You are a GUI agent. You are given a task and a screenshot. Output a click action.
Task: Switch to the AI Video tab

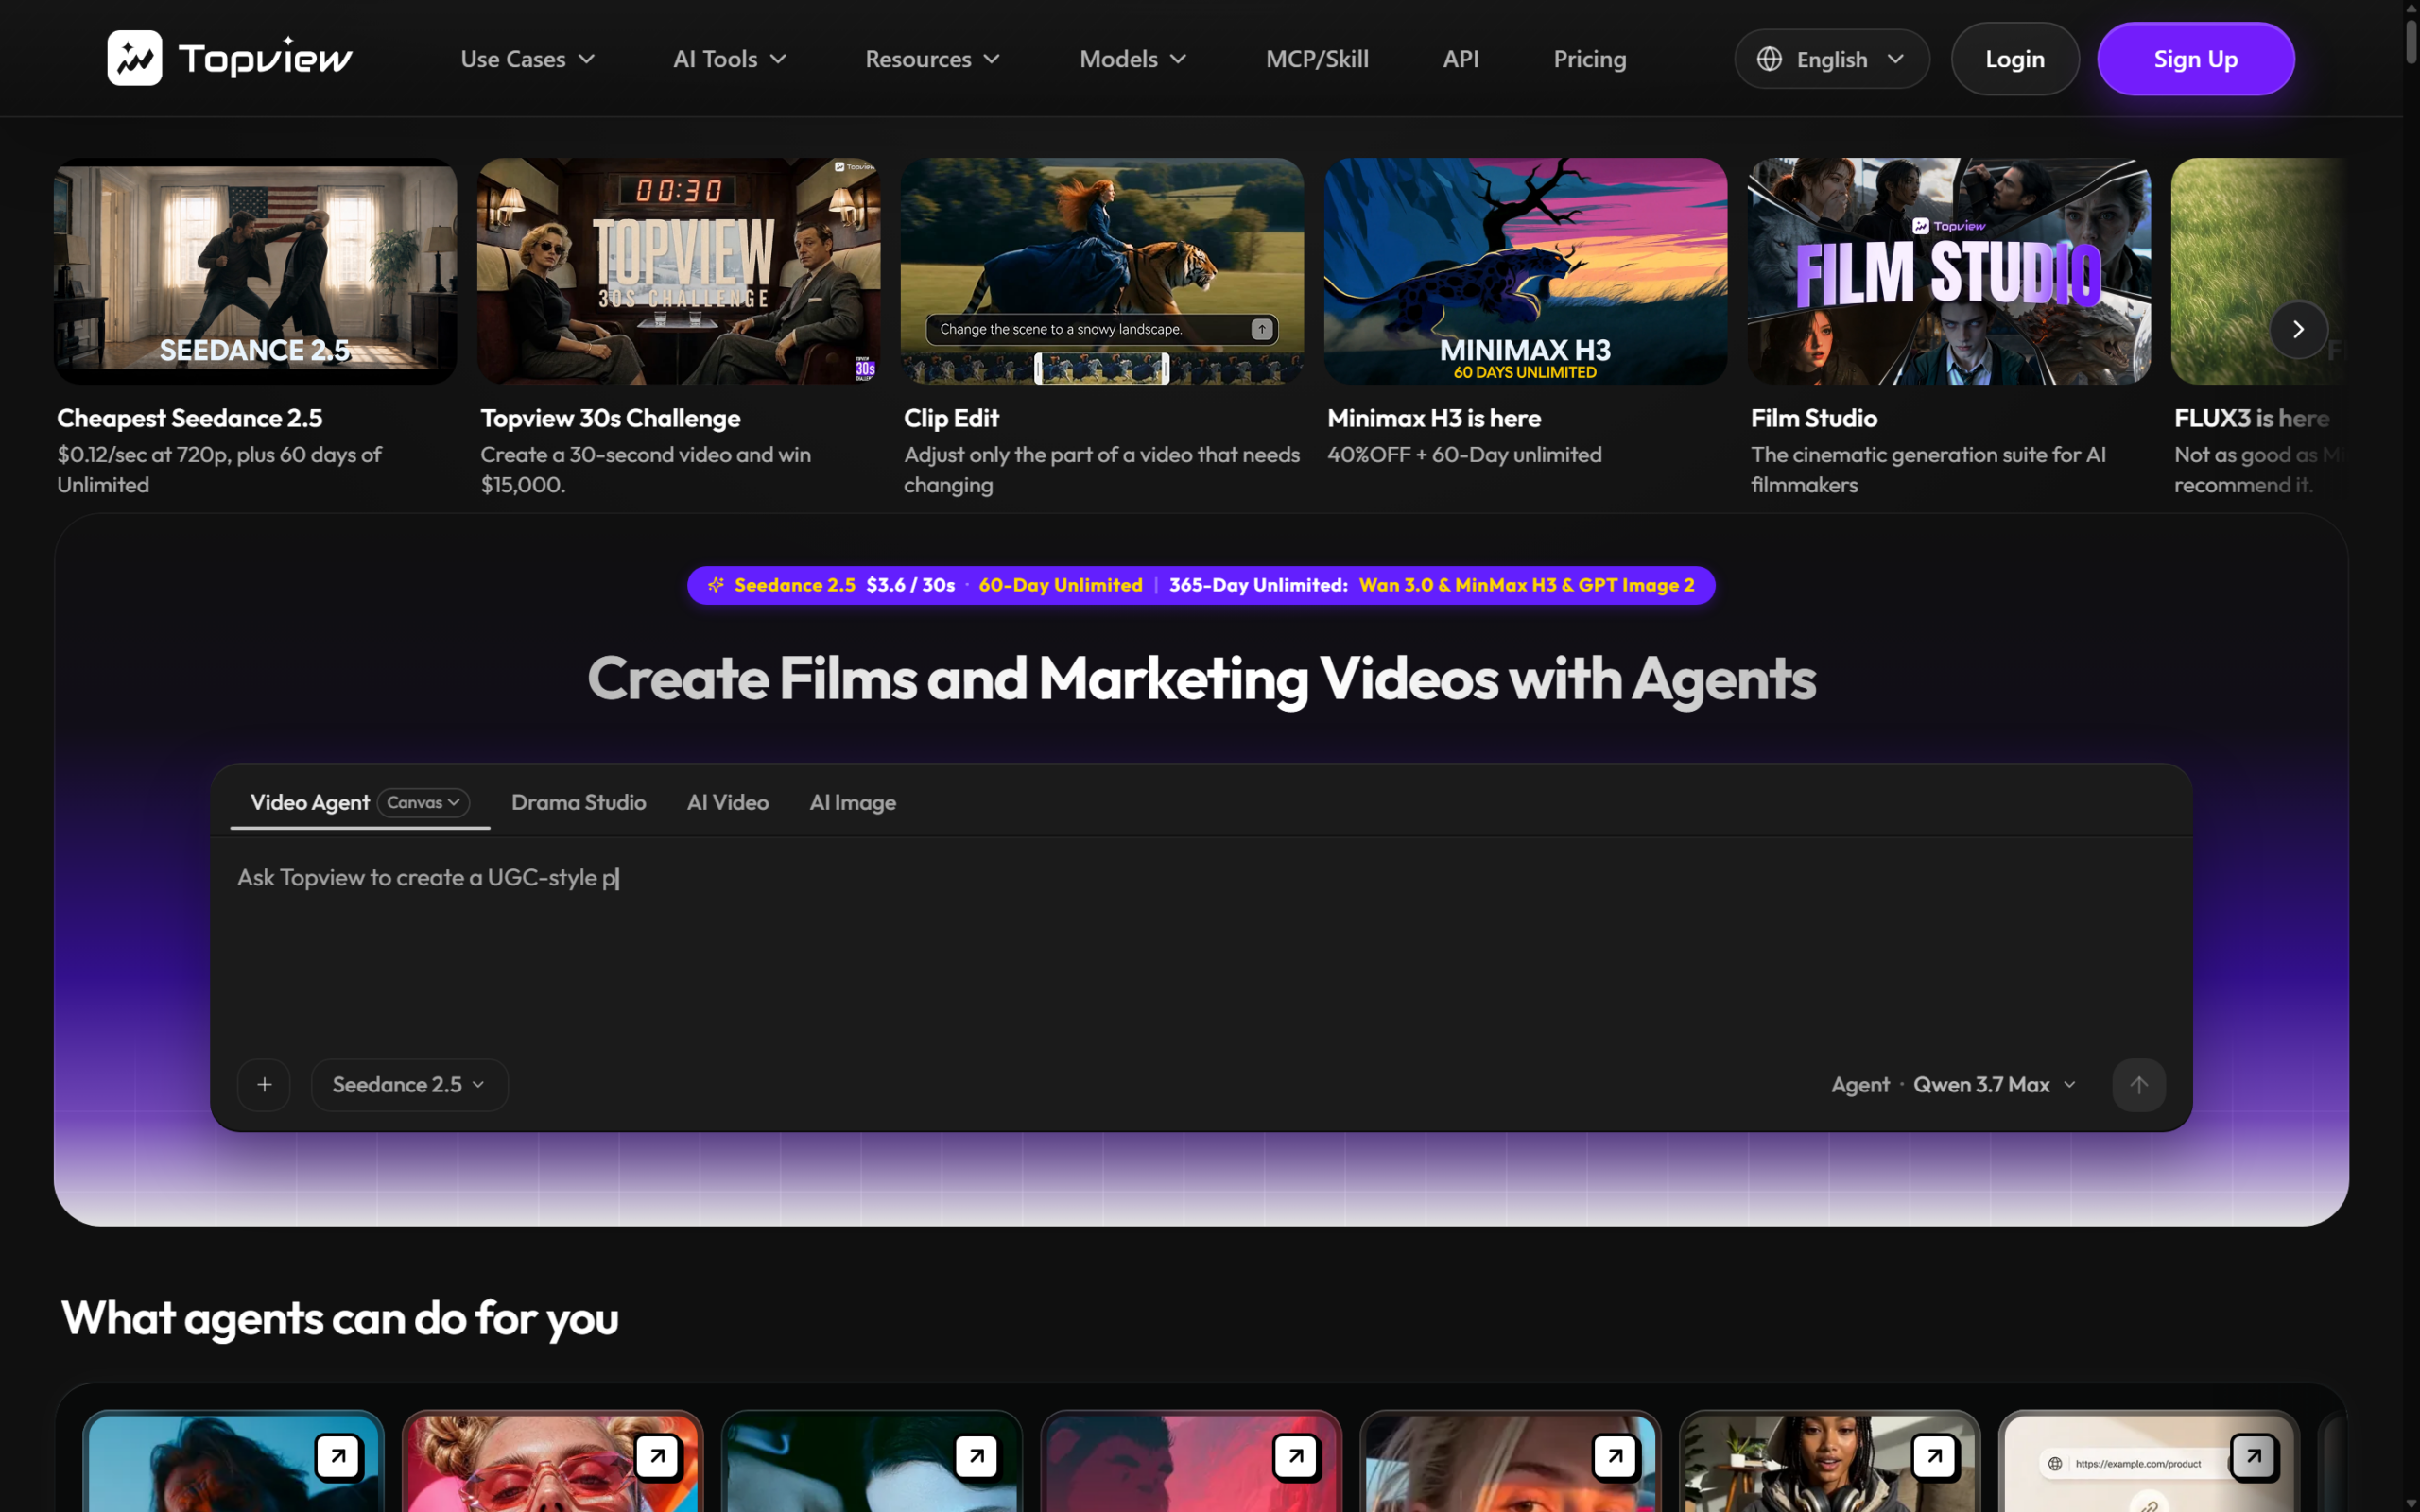(728, 802)
